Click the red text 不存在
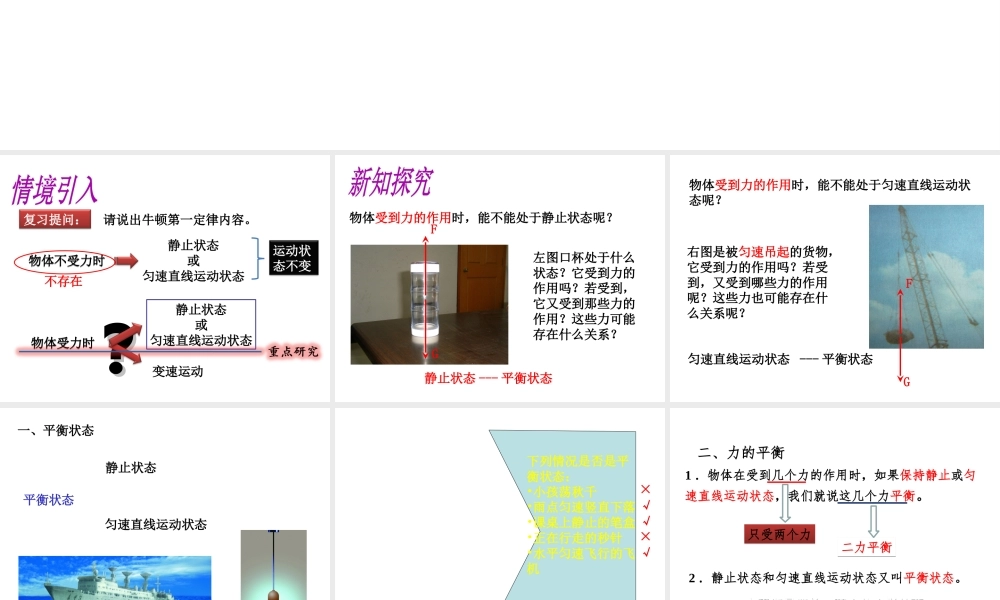1000x600 pixels. tap(63, 281)
